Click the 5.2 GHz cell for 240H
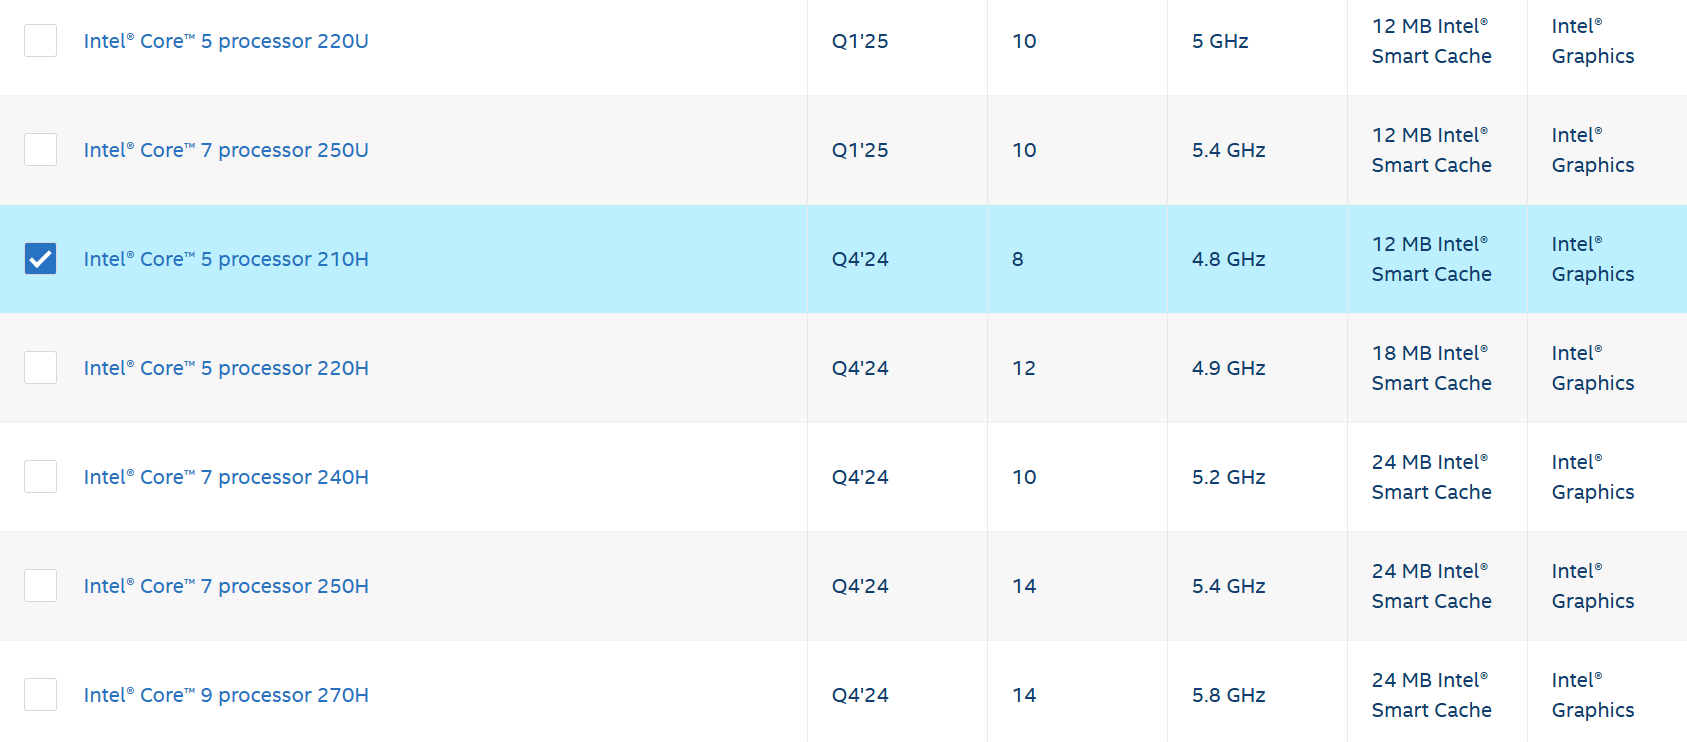The height and width of the screenshot is (742, 1687). (1228, 477)
